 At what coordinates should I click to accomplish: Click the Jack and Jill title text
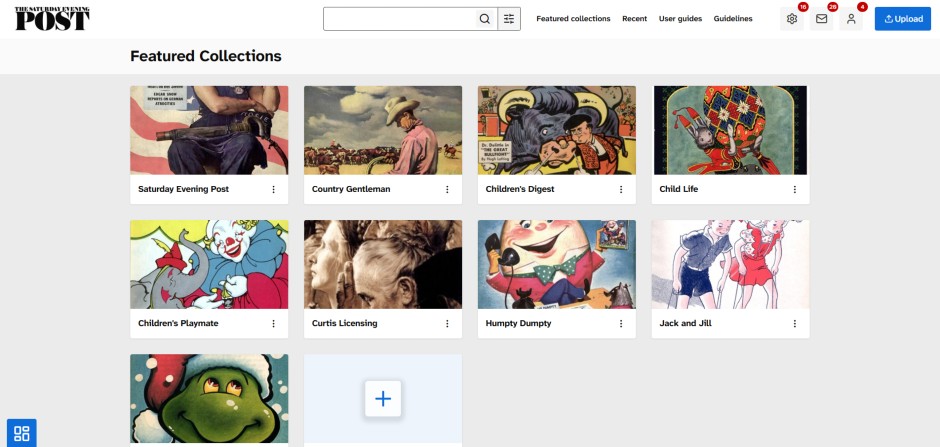coord(685,323)
